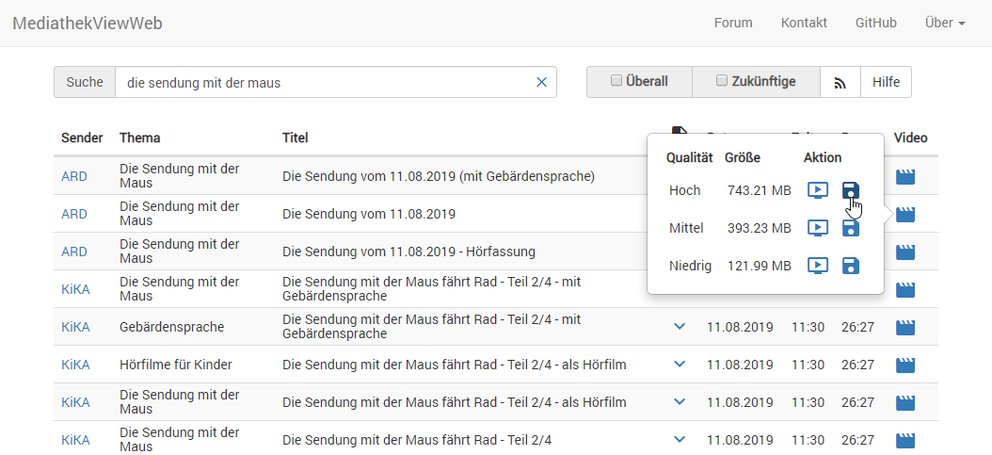Image resolution: width=992 pixels, height=455 pixels.
Task: Click the Suche label
Action: (x=85, y=82)
